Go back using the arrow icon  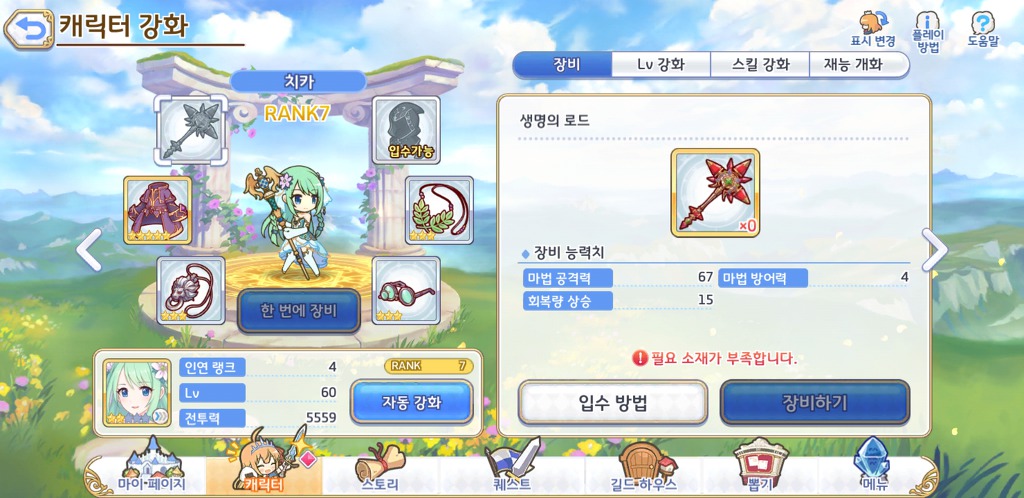[x=29, y=29]
